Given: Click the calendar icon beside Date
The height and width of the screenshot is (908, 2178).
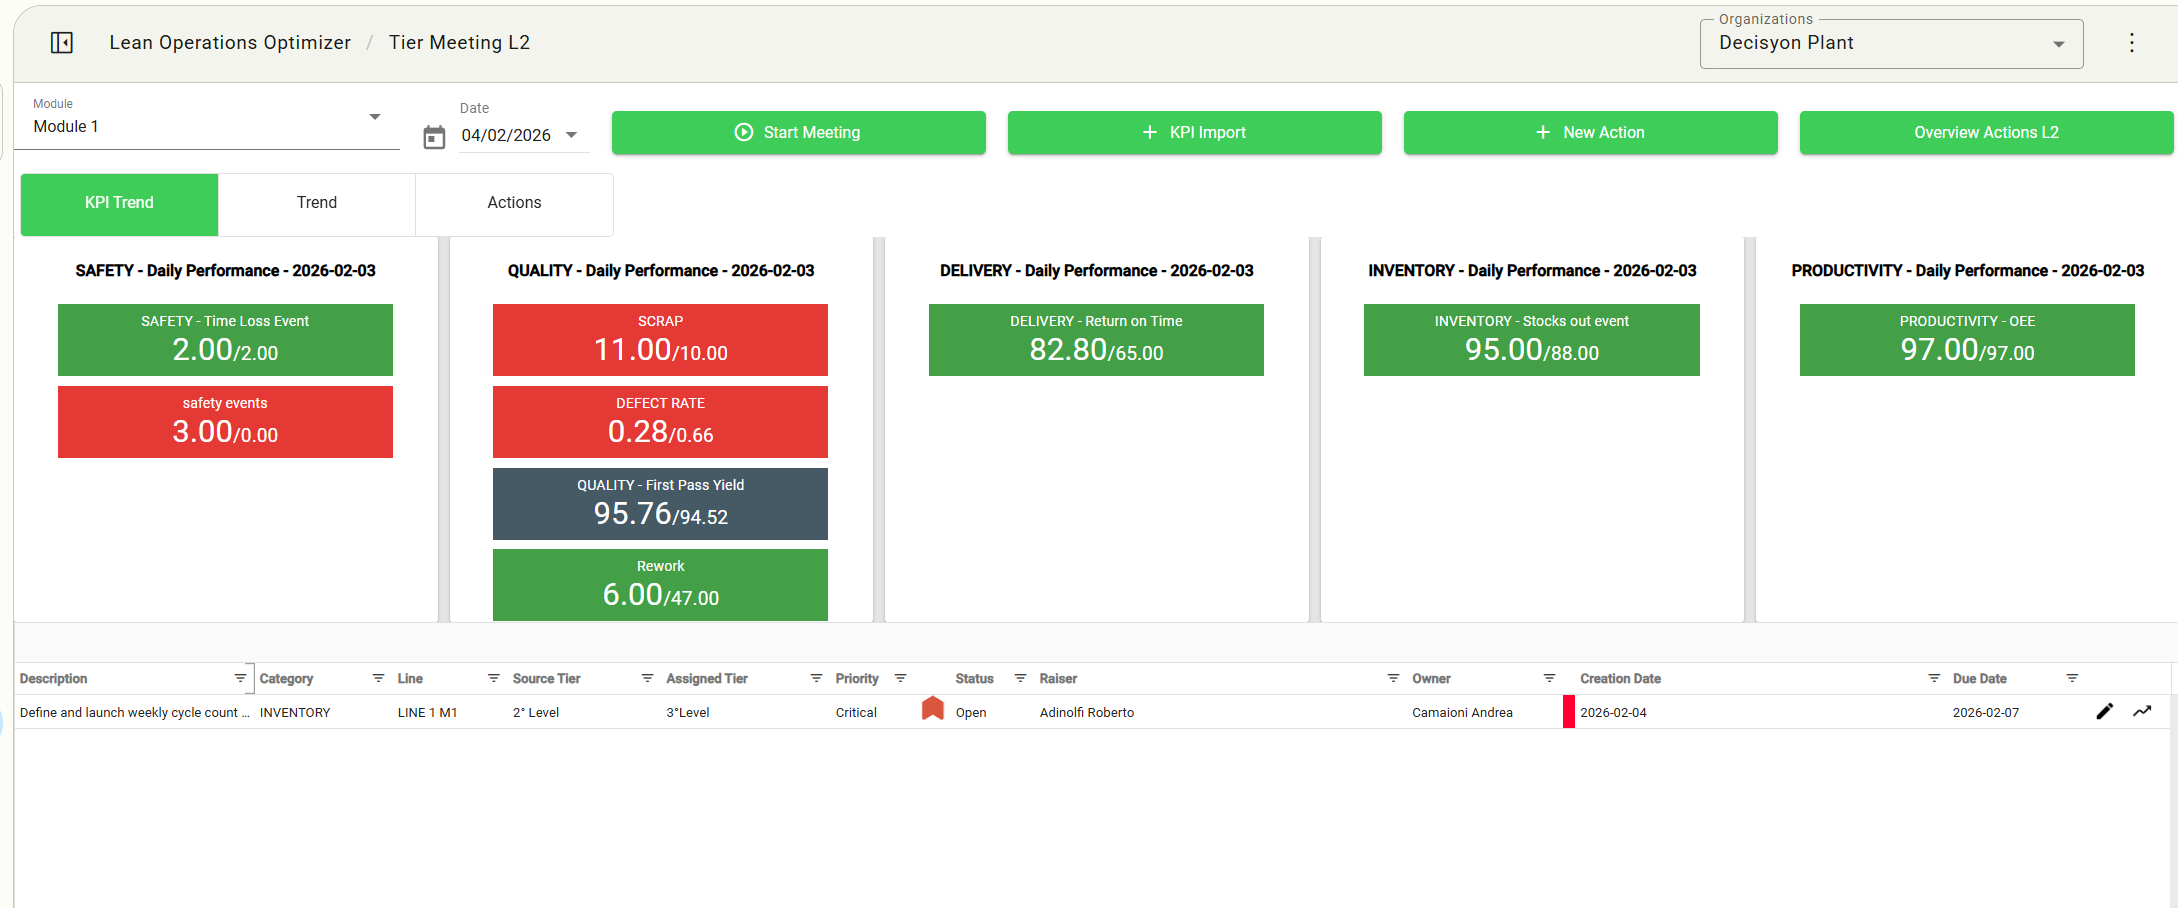Looking at the screenshot, I should point(434,137).
